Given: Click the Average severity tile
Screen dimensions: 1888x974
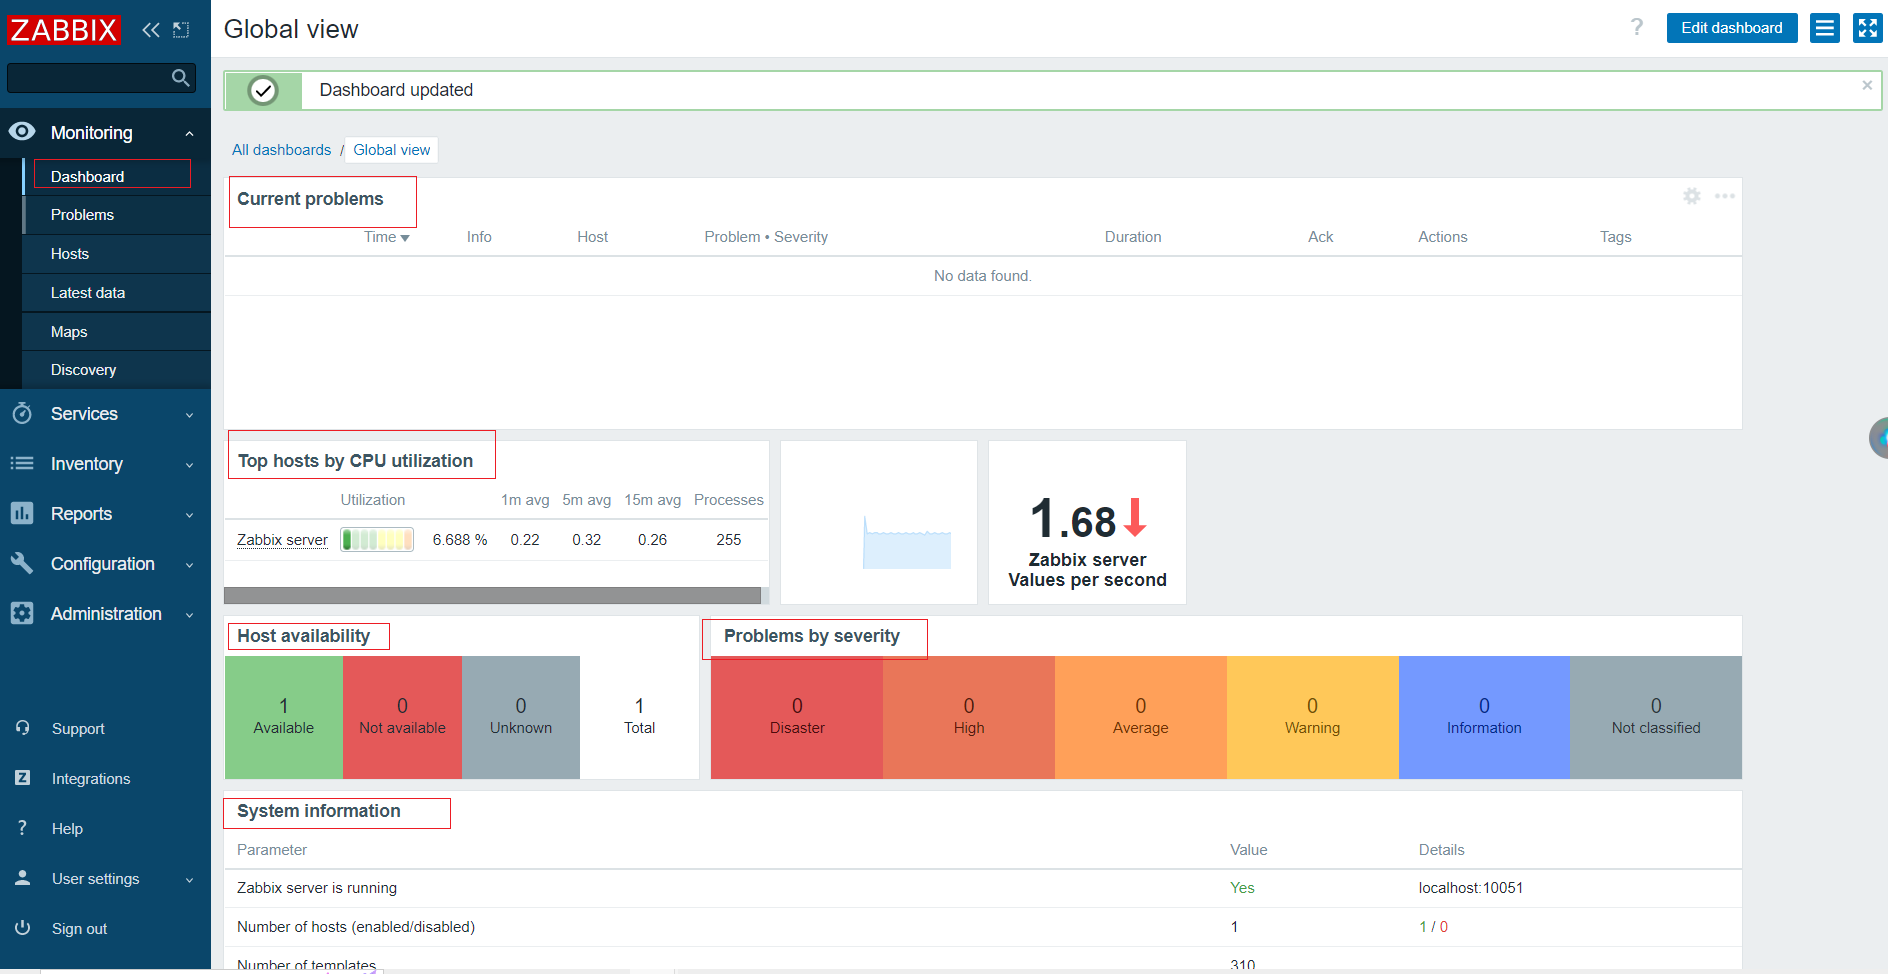Looking at the screenshot, I should [x=1141, y=717].
